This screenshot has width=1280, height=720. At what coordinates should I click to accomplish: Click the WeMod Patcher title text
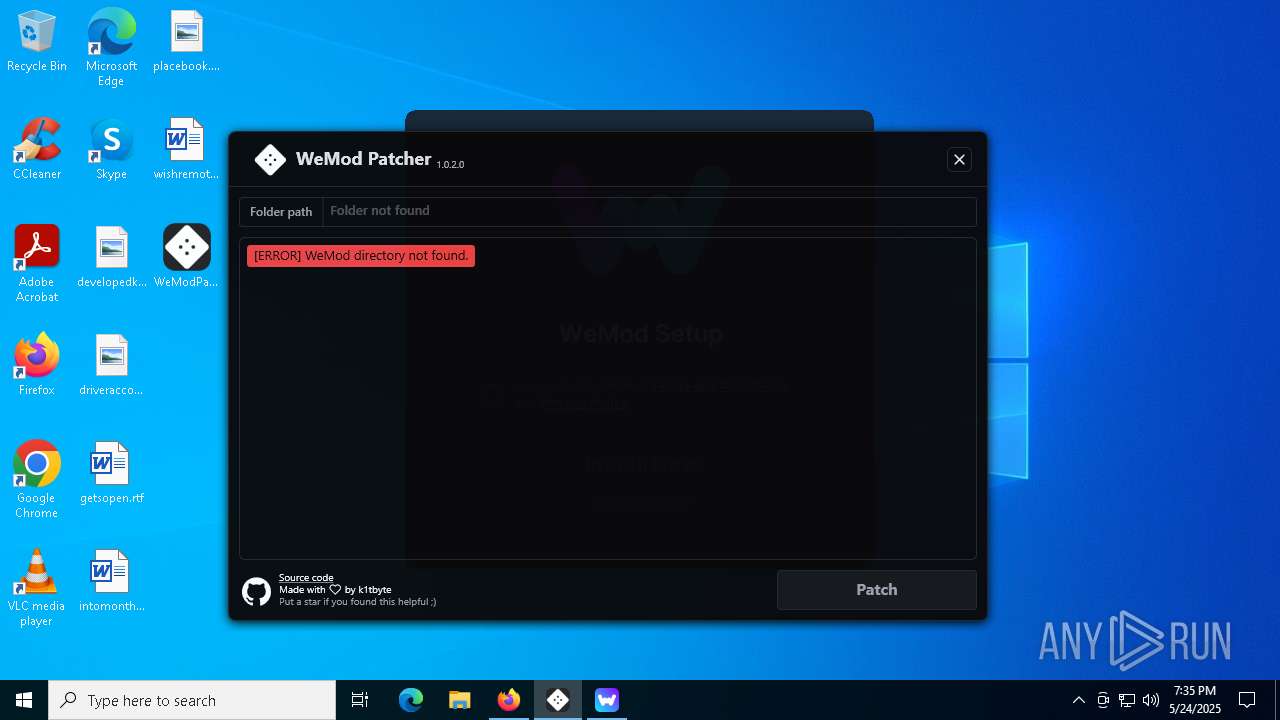coord(363,159)
